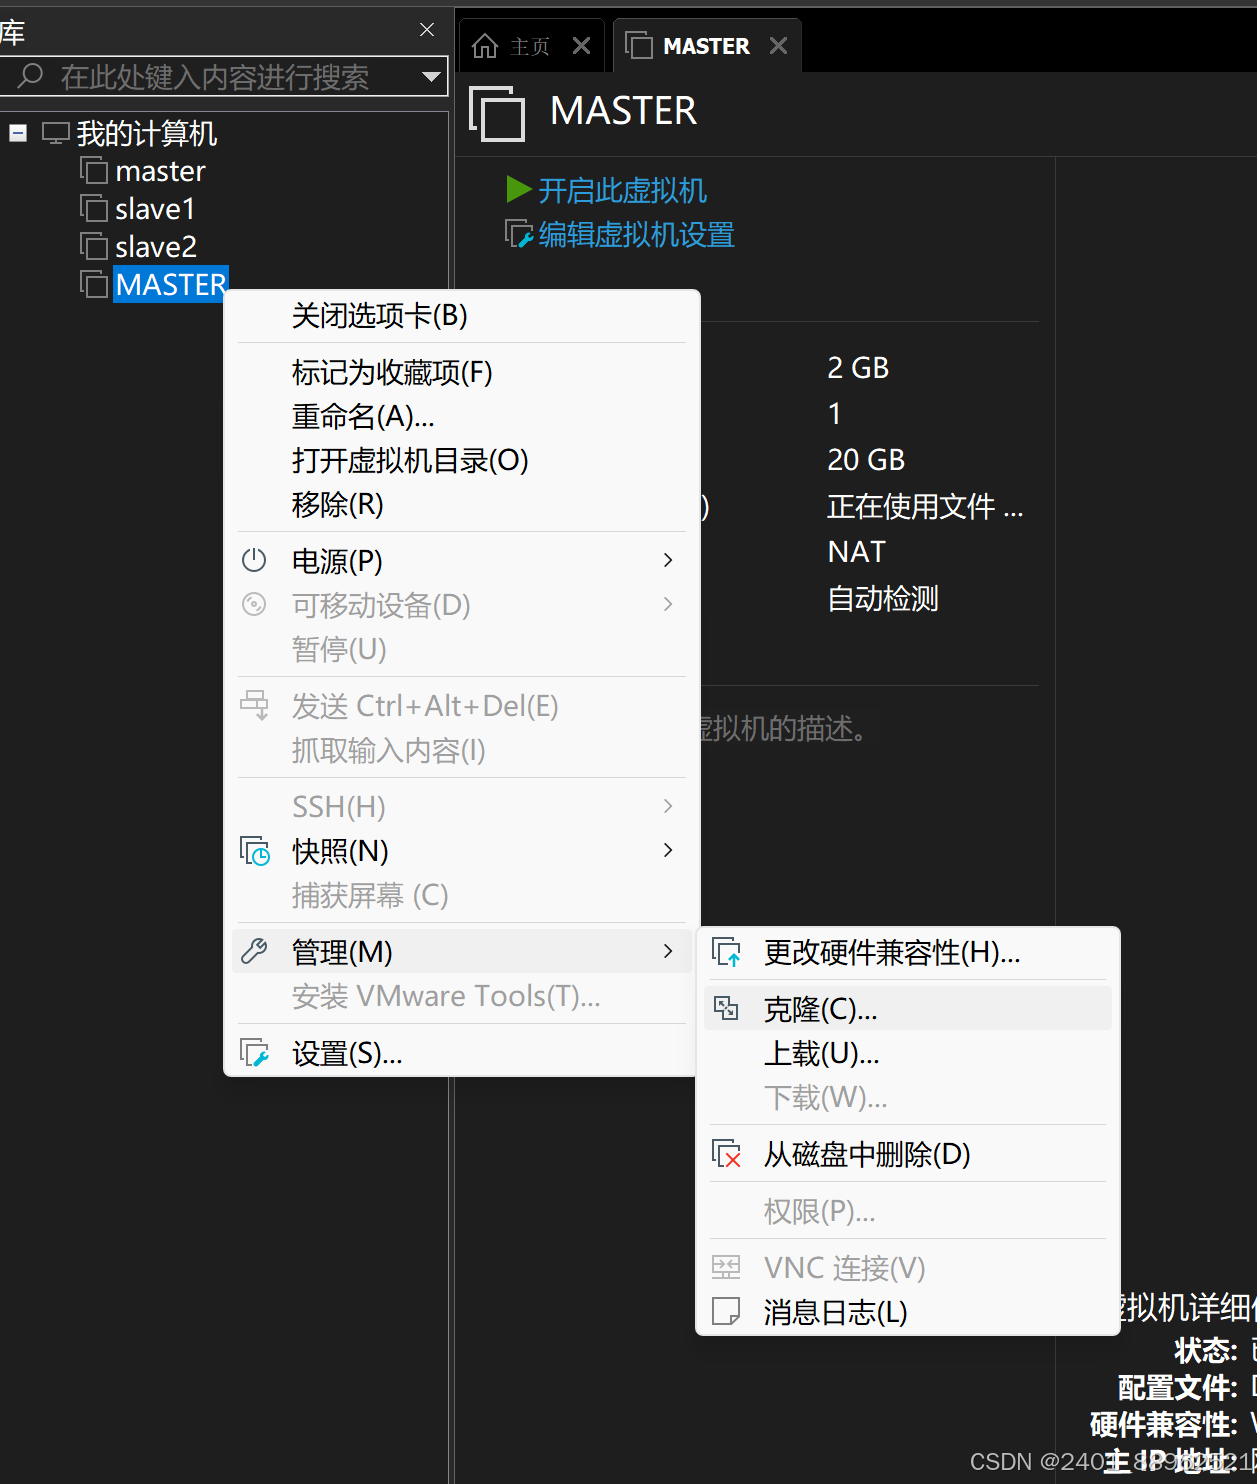1257x1484 pixels.
Task: Click the green play icon for 开启此虚拟机
Action: (x=518, y=189)
